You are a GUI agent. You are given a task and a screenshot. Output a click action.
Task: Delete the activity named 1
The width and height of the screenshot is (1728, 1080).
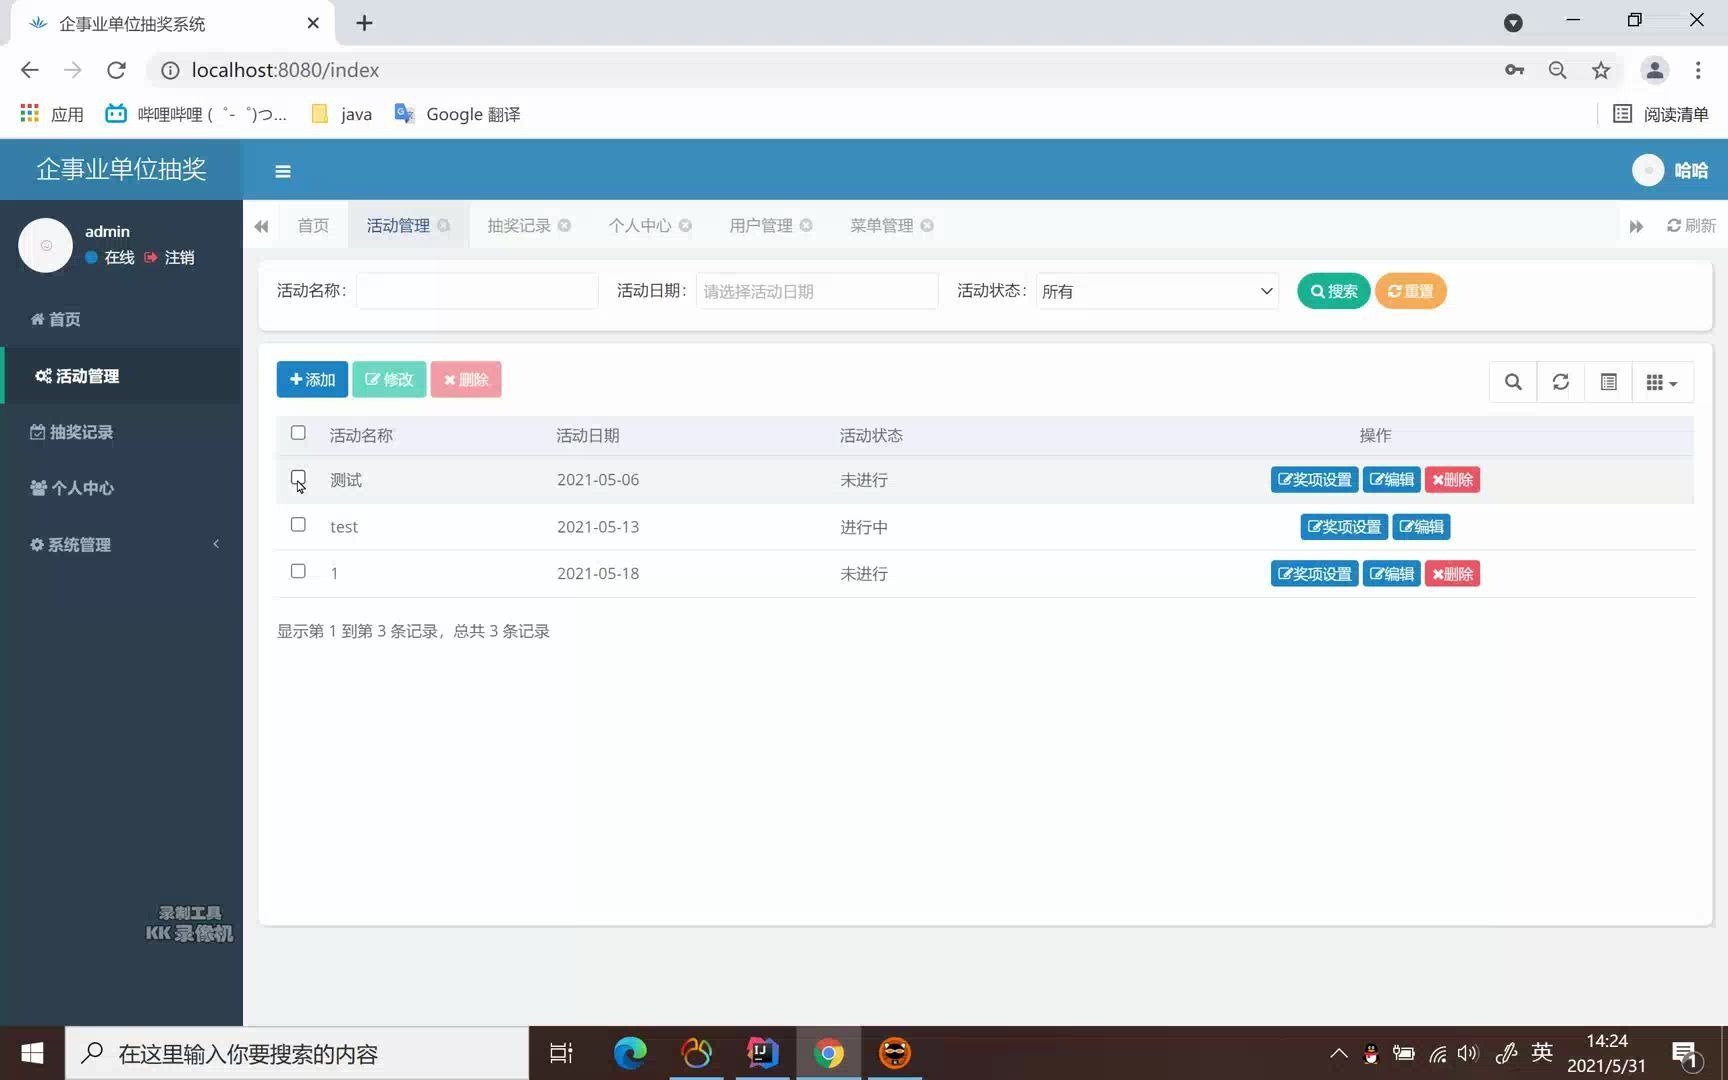(1452, 574)
